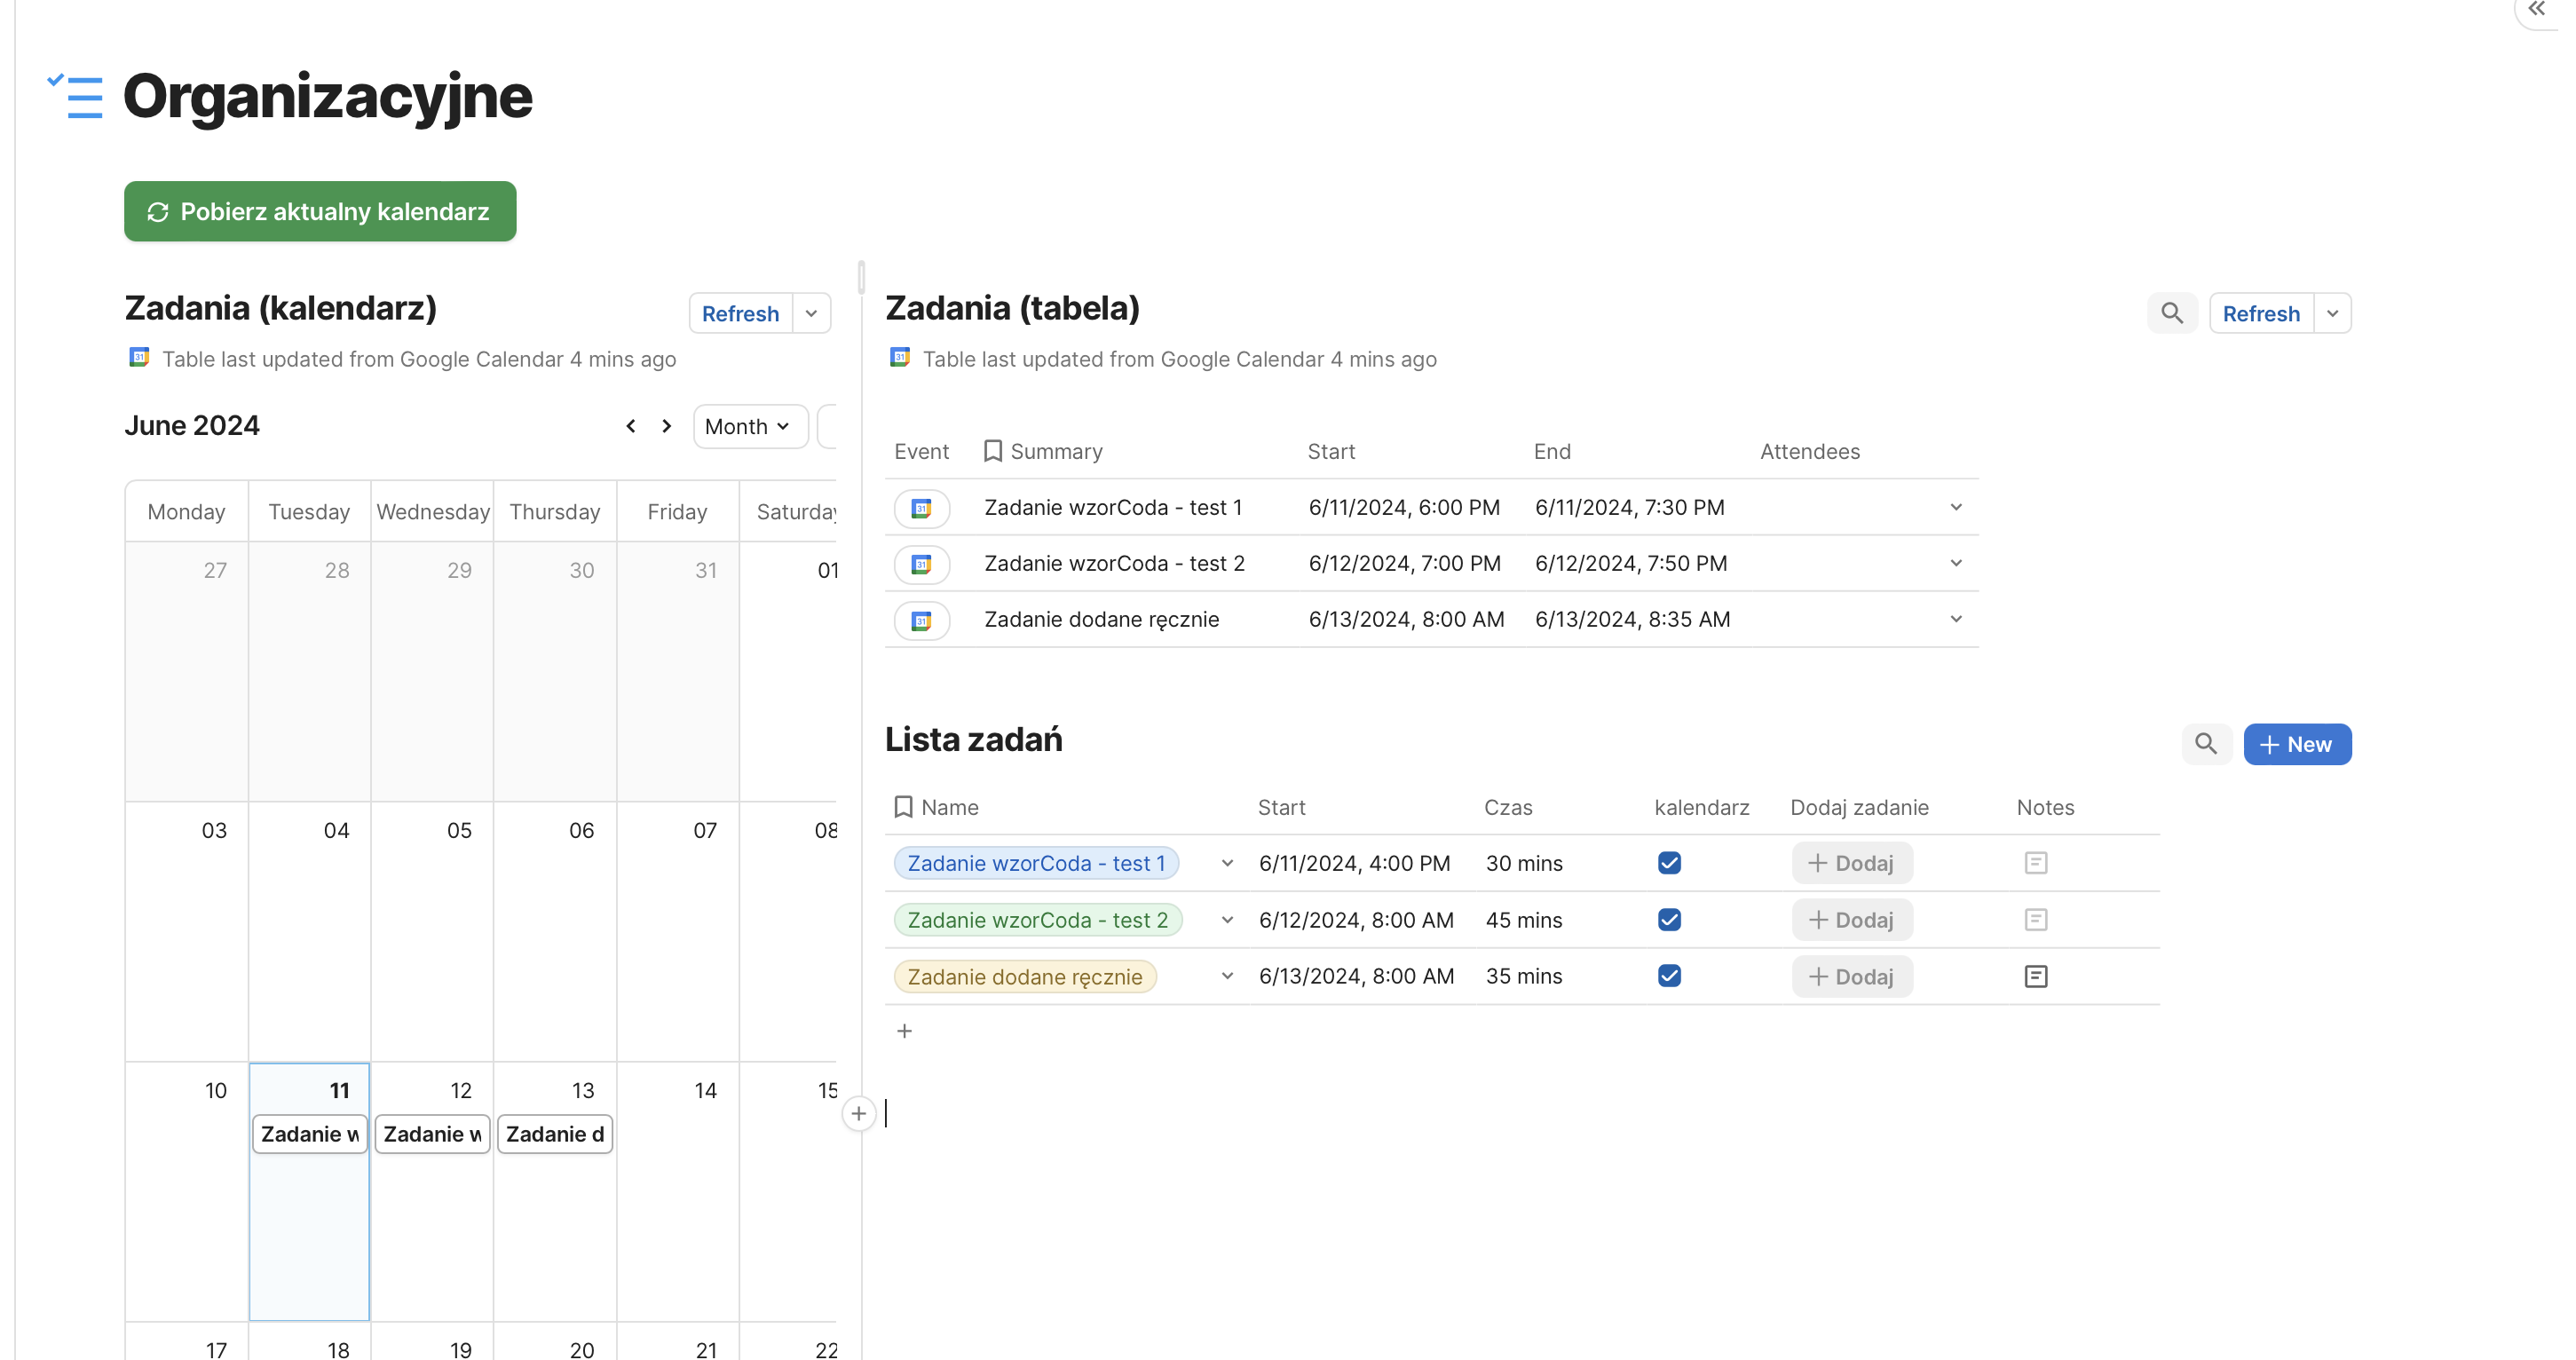Screen dimensions: 2576x1360
Task: Click Pobierz aktualny kalendarz button
Action: pos(320,211)
